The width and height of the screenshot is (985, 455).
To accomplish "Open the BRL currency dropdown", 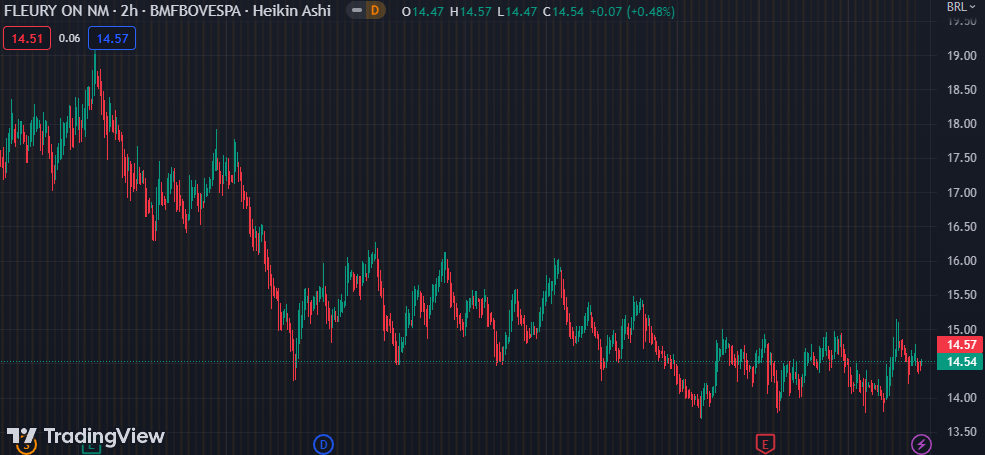I will pyautogui.click(x=962, y=7).
